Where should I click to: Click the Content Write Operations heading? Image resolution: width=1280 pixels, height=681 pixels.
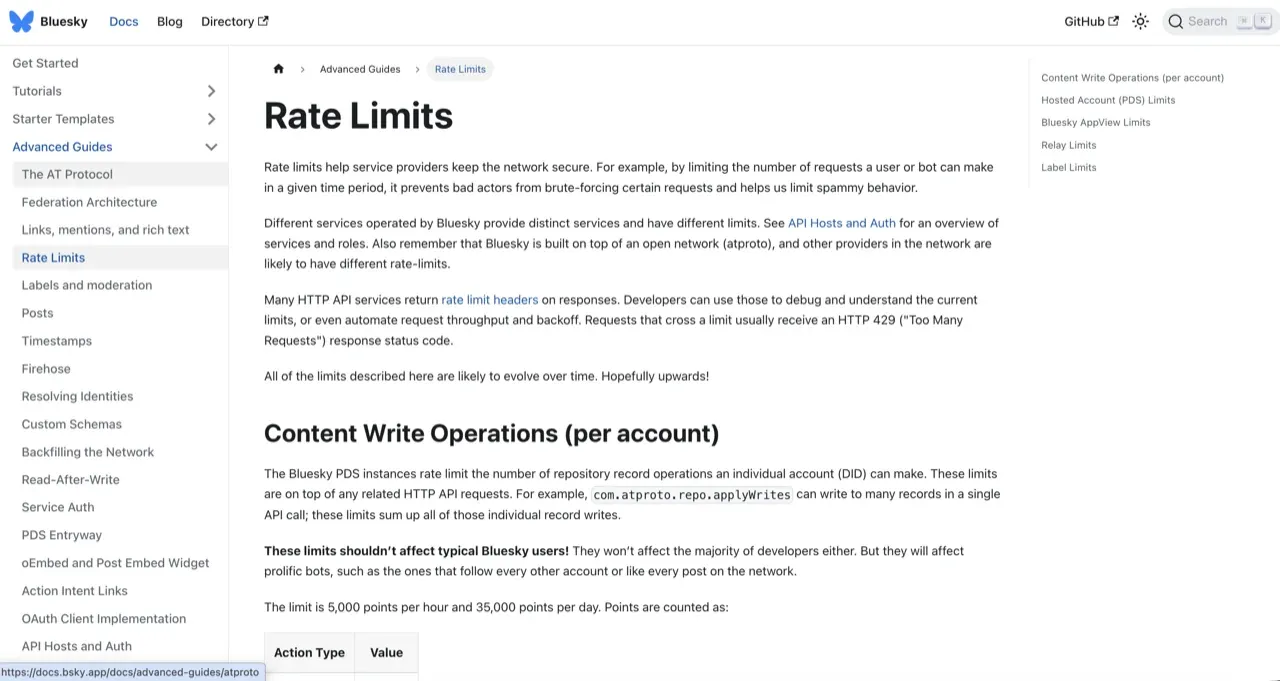[491, 433]
